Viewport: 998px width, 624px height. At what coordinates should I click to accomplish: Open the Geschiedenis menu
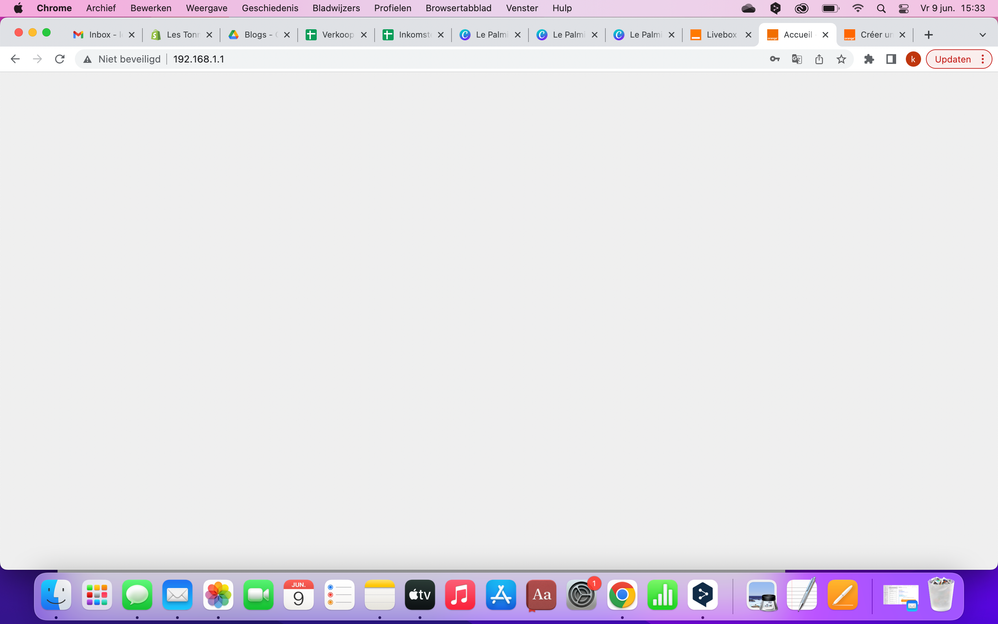tap(270, 8)
